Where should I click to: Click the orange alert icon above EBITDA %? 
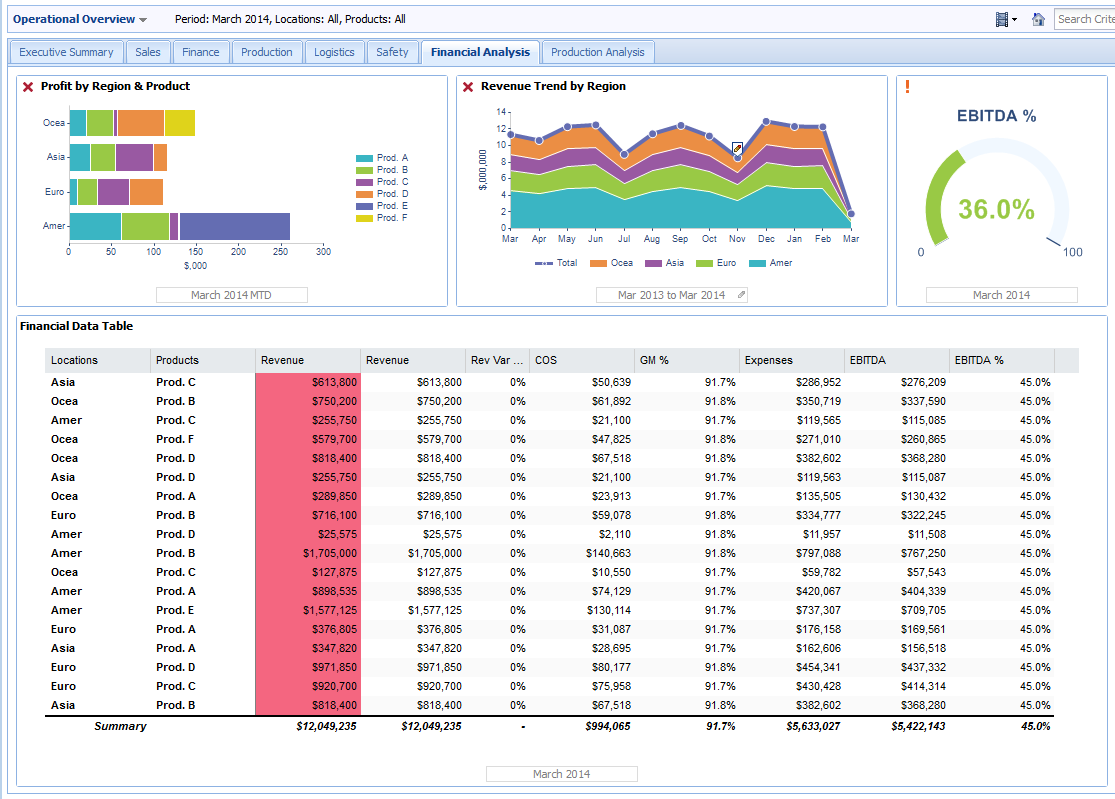click(x=907, y=87)
